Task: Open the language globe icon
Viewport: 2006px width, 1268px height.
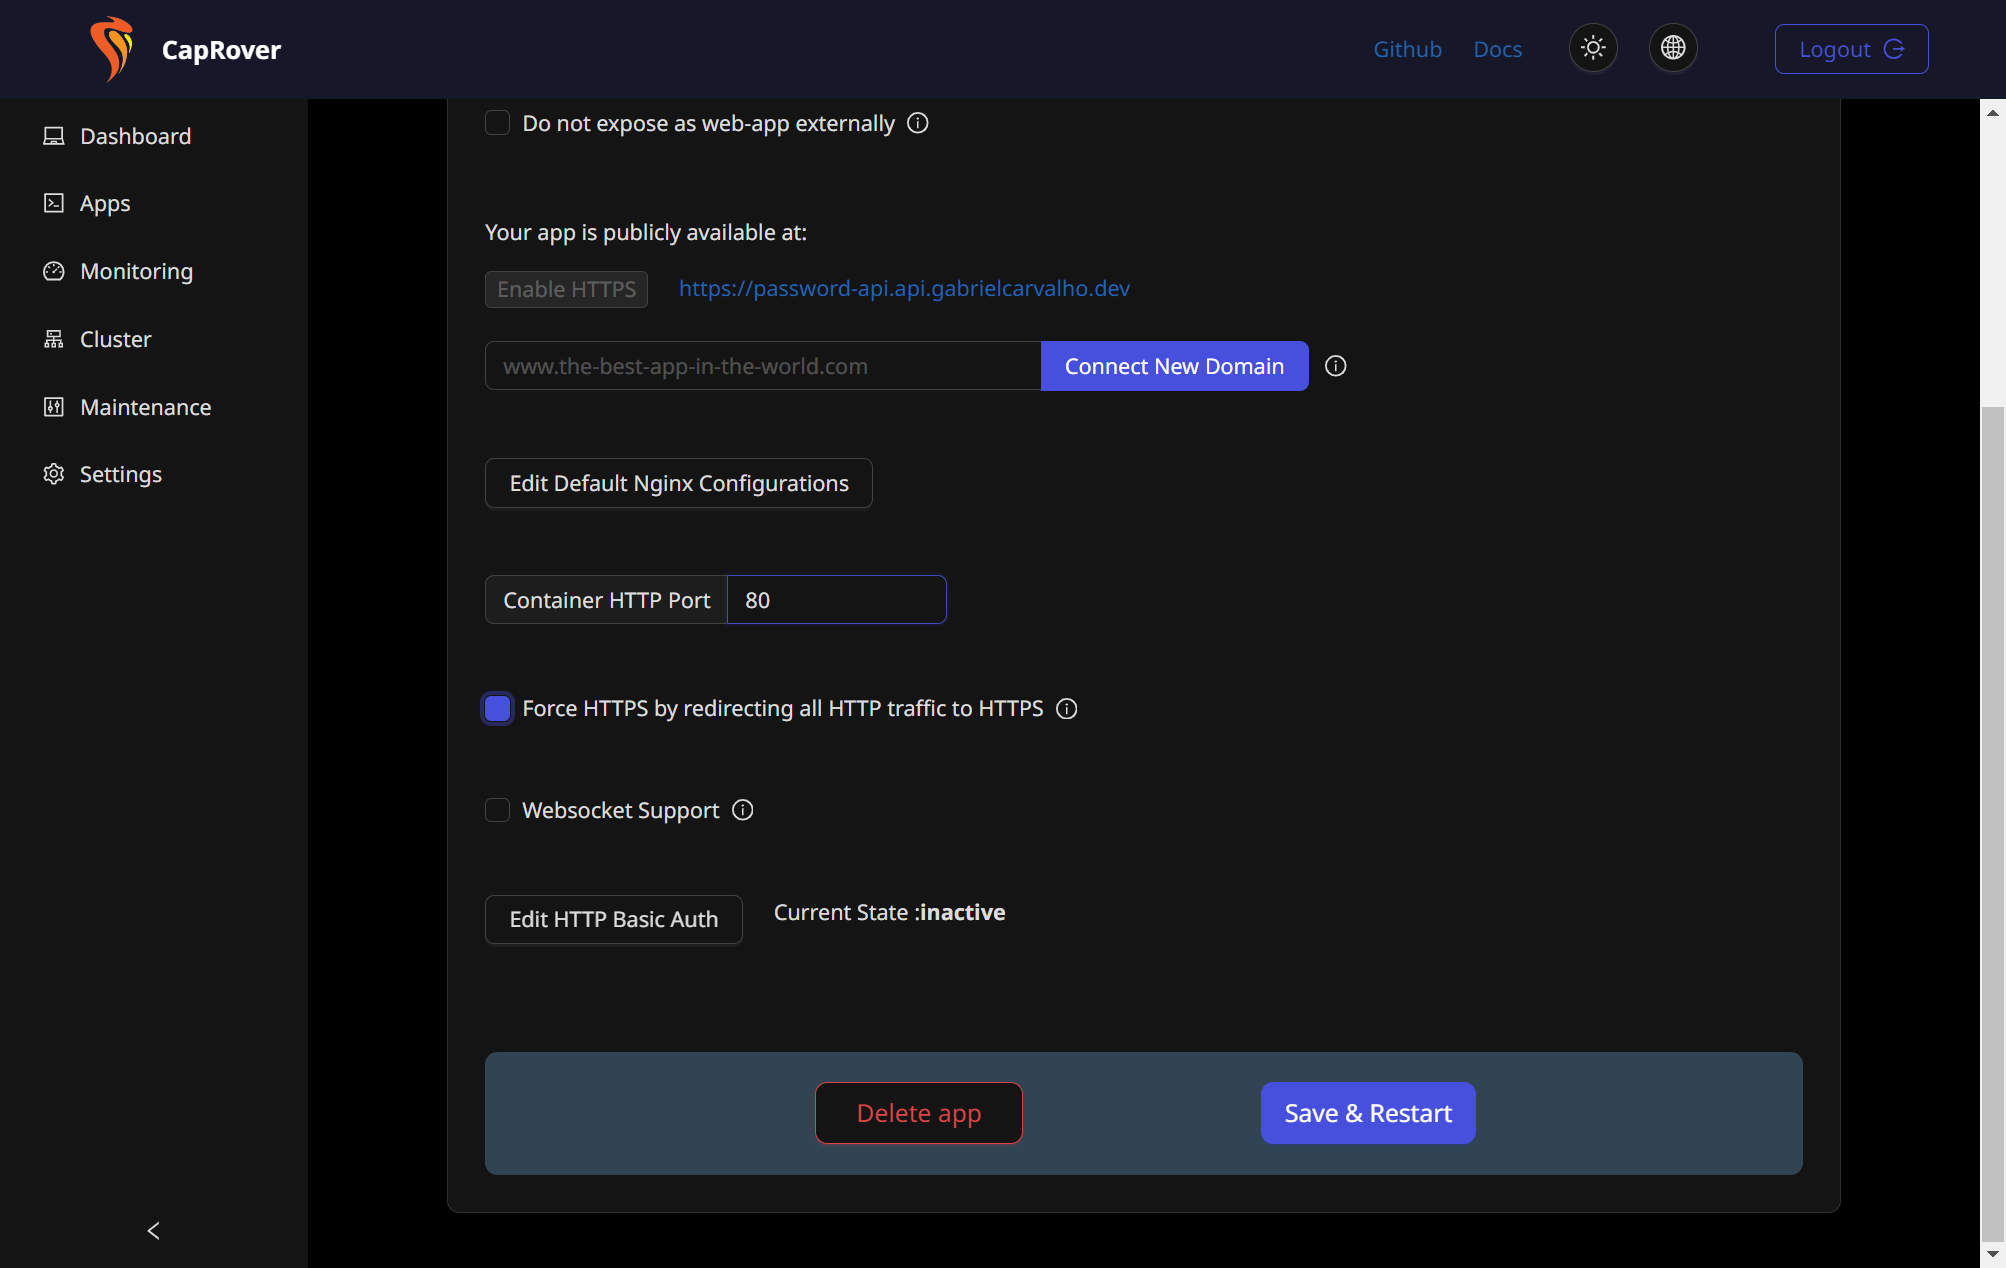Action: click(1673, 48)
